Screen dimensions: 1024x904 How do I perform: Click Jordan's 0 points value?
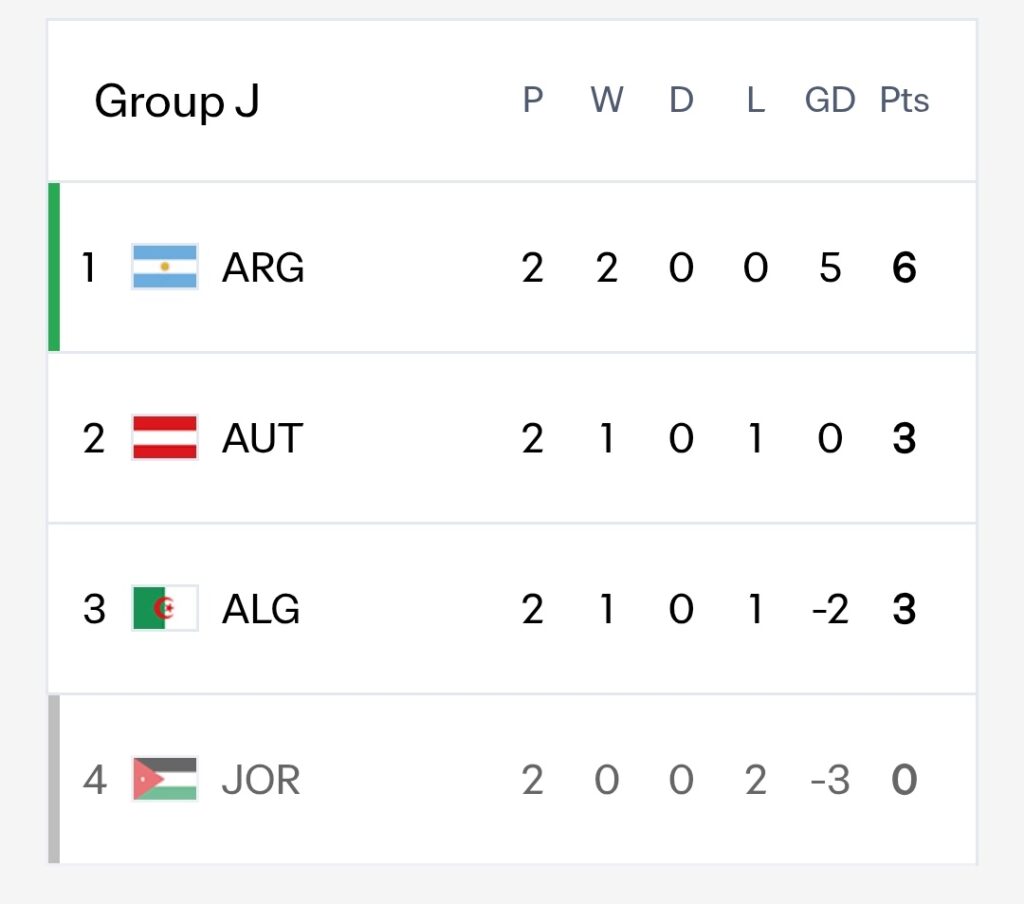tap(904, 779)
